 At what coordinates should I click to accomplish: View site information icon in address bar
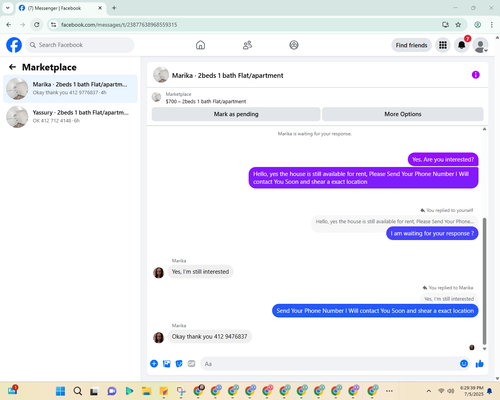tap(53, 25)
